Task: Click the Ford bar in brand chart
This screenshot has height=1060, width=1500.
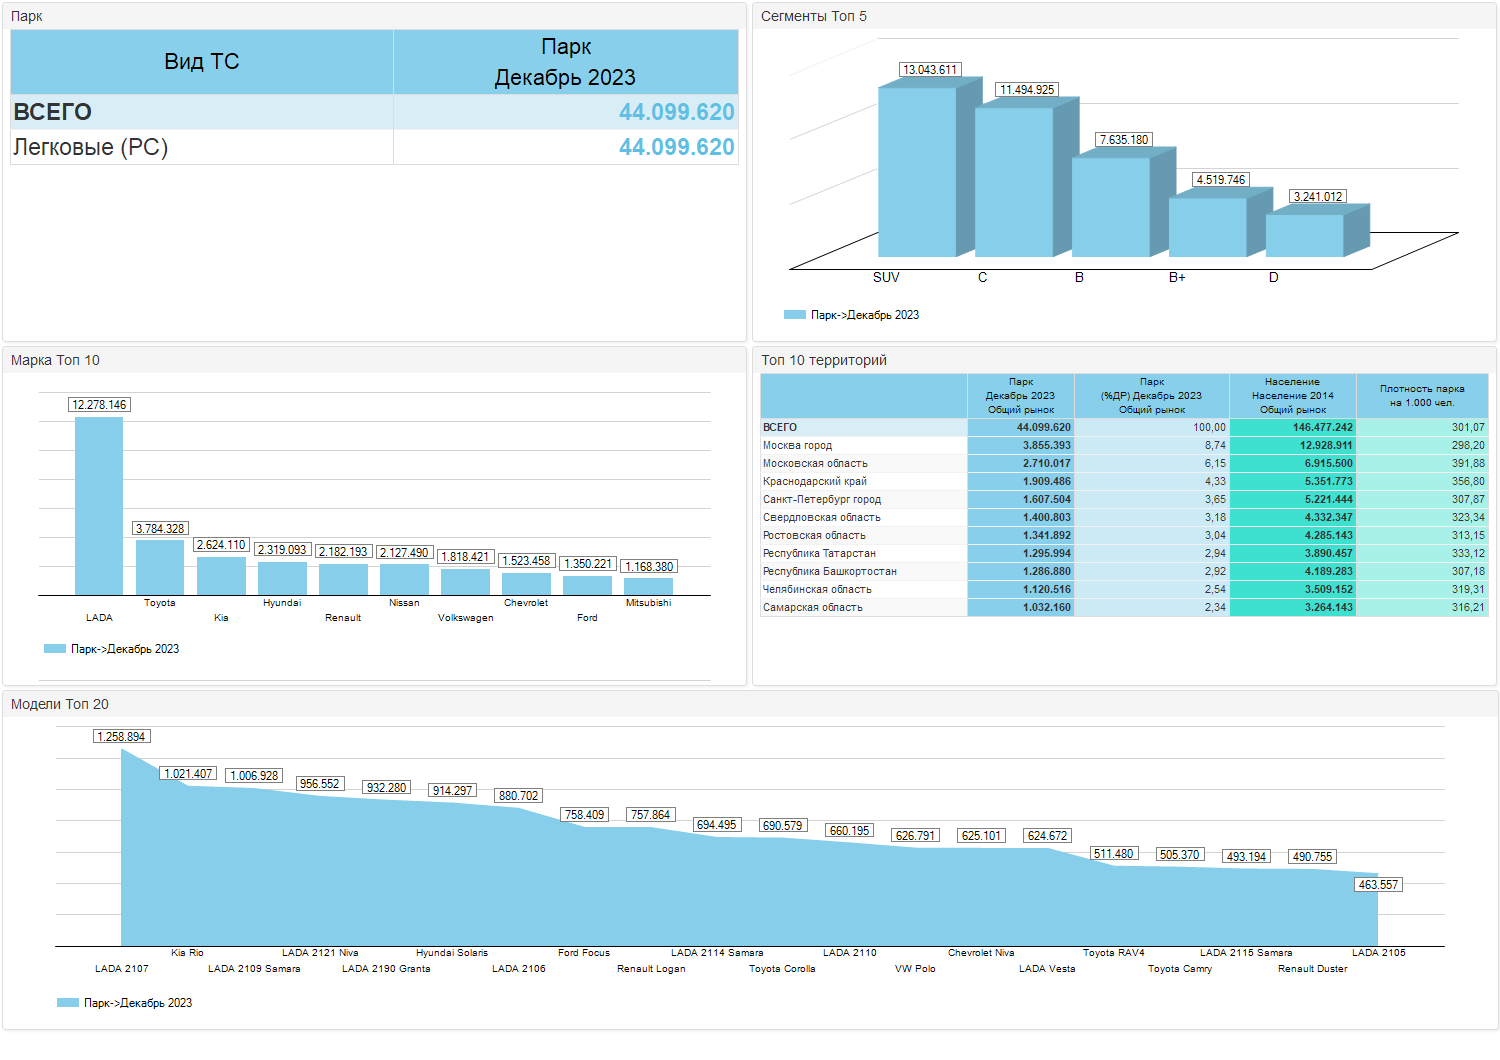Action: pos(587,585)
